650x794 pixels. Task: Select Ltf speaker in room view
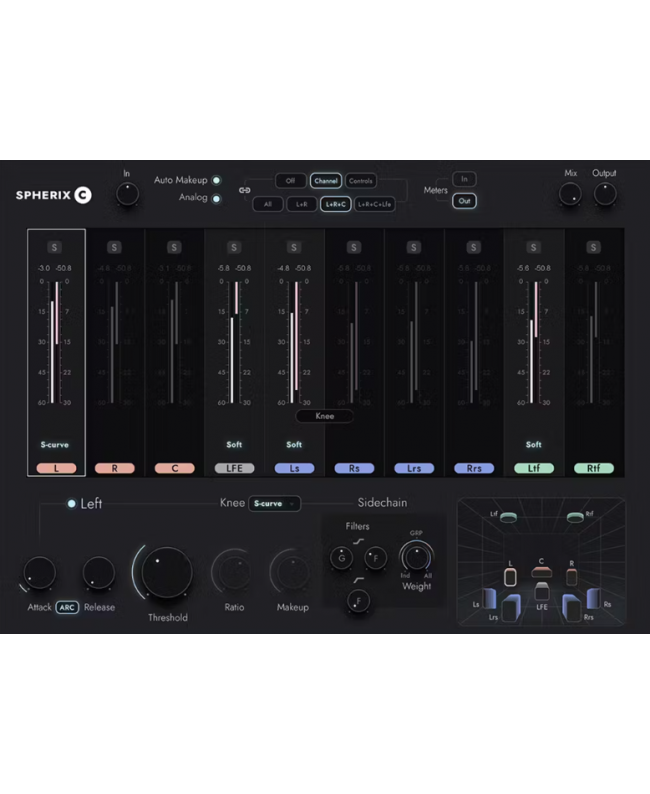pos(508,517)
